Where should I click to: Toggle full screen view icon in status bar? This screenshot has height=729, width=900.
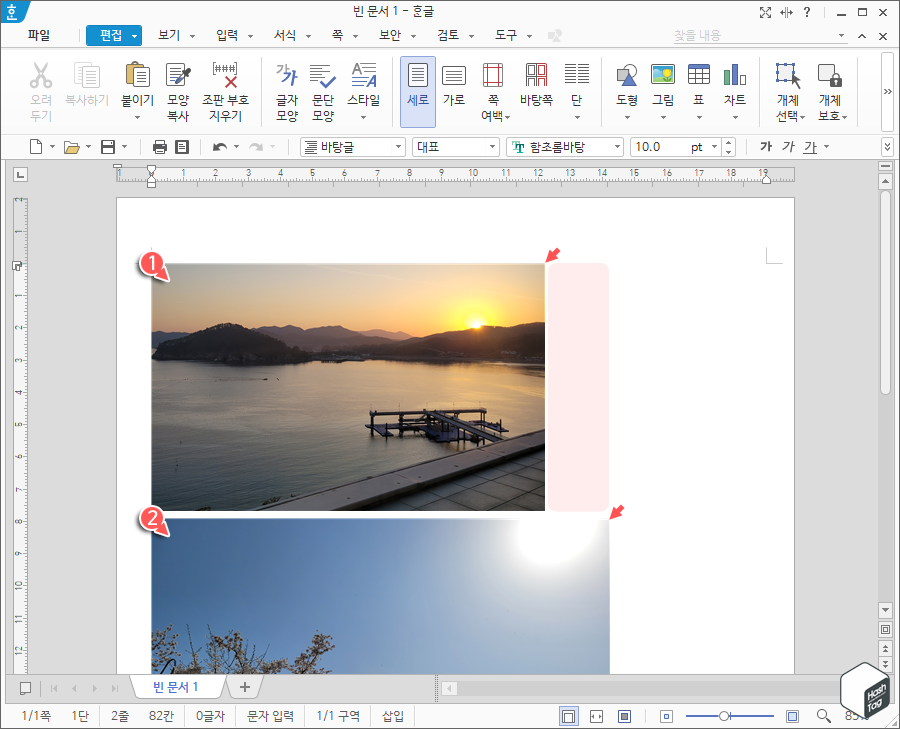click(624, 716)
